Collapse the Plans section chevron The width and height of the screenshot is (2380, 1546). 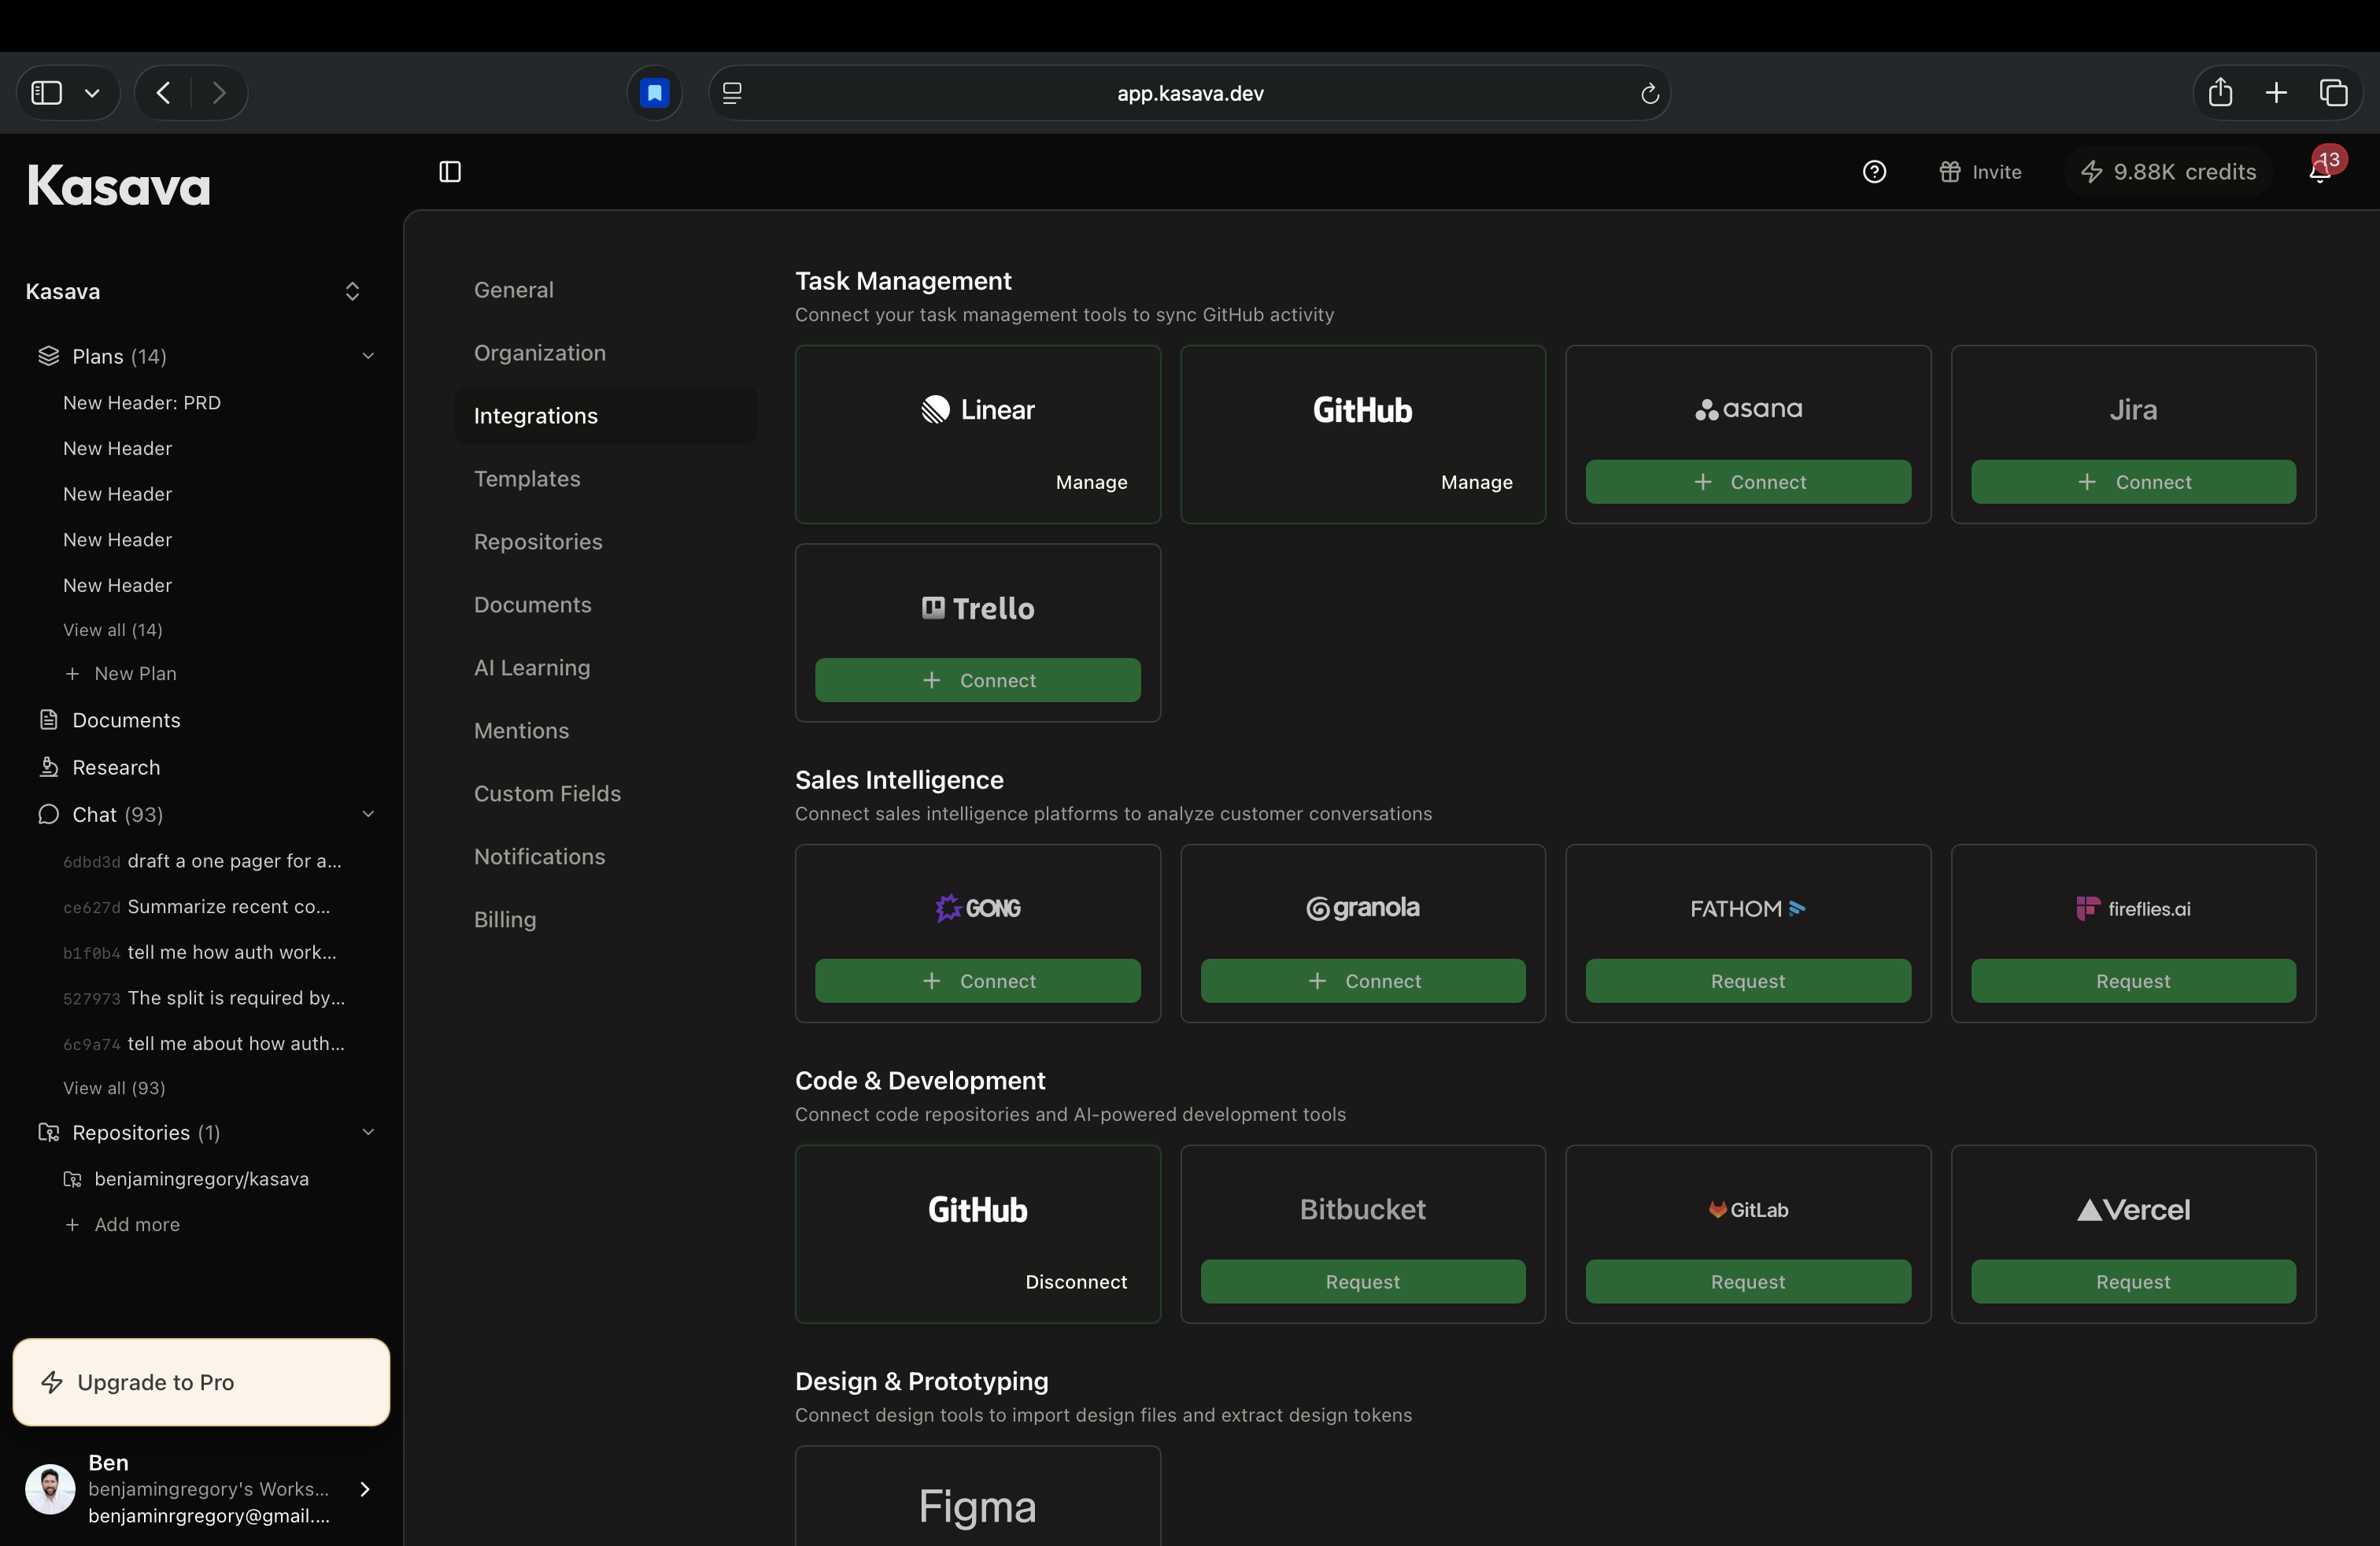pyautogui.click(x=368, y=356)
